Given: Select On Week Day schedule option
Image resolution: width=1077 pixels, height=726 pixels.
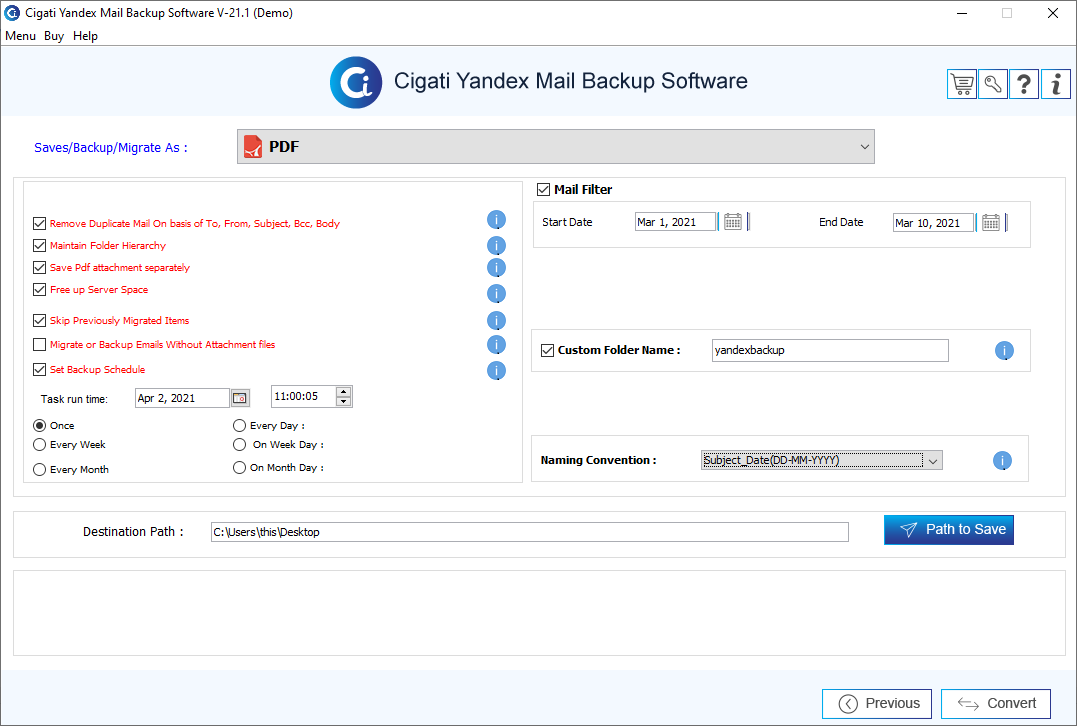Looking at the screenshot, I should click(239, 444).
